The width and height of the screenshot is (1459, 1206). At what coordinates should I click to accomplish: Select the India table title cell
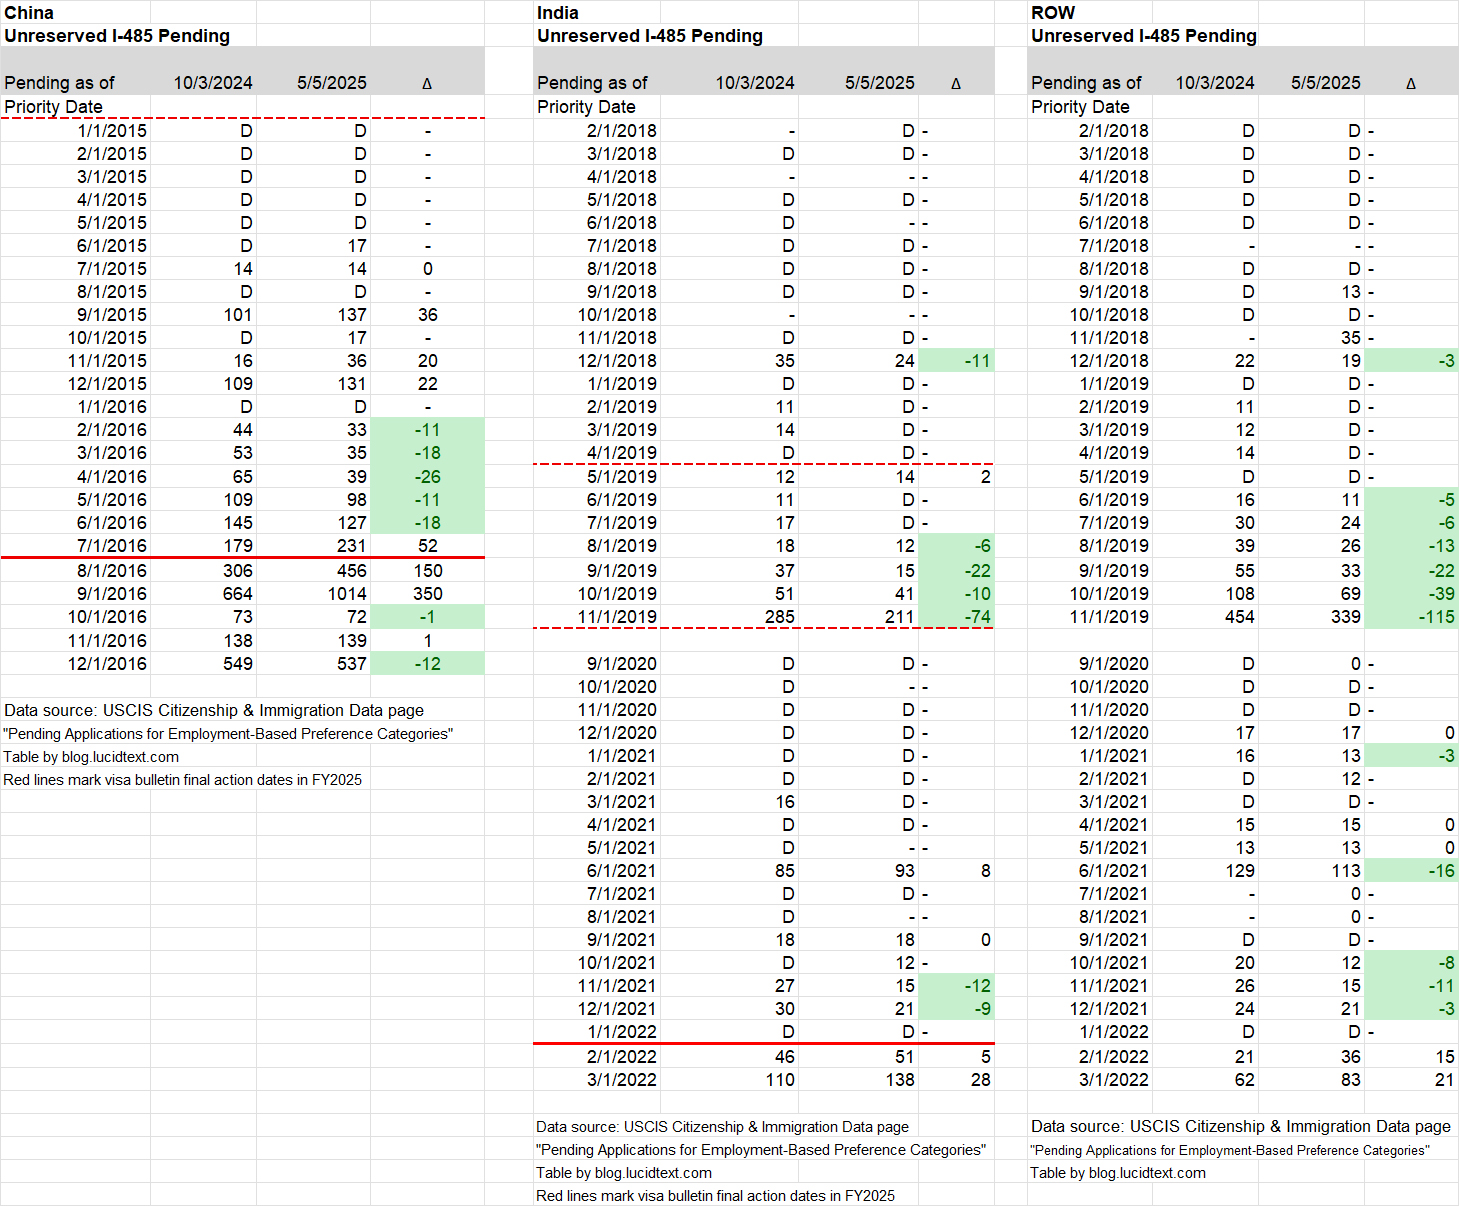point(558,13)
